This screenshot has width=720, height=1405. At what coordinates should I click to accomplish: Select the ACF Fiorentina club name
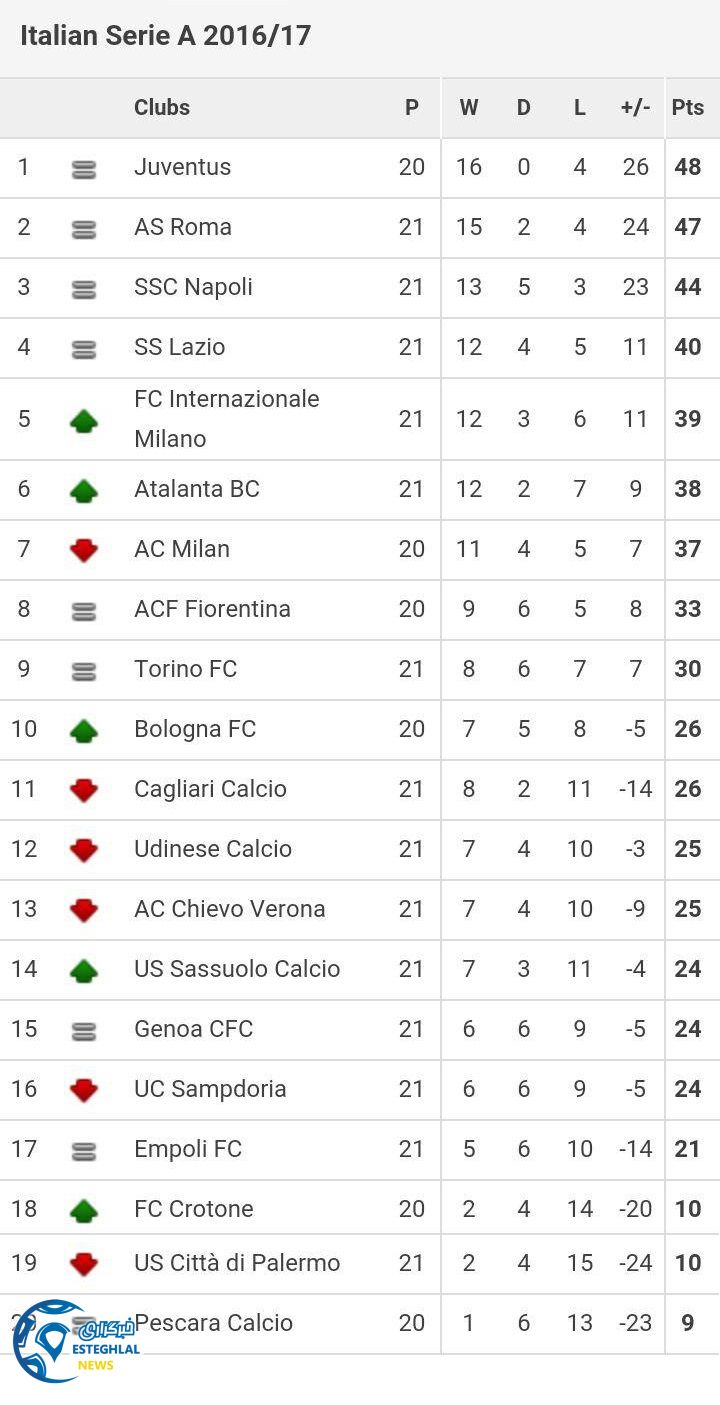point(212,609)
